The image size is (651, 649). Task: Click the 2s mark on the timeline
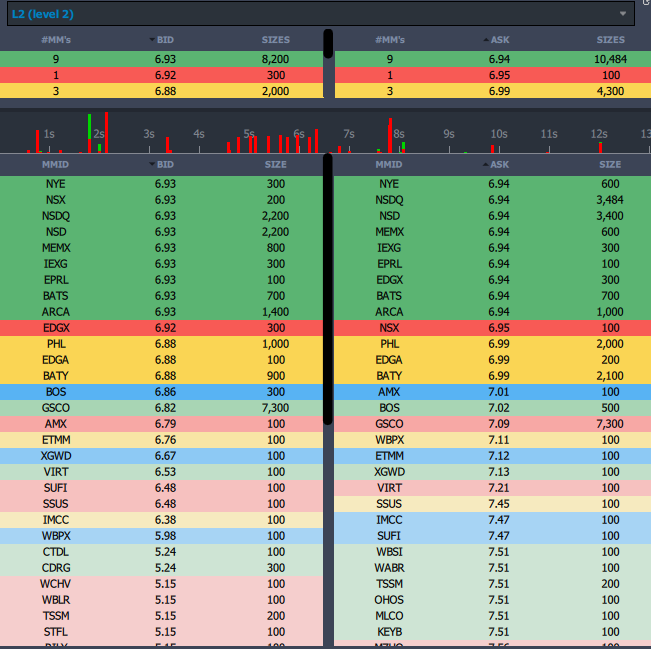click(99, 134)
